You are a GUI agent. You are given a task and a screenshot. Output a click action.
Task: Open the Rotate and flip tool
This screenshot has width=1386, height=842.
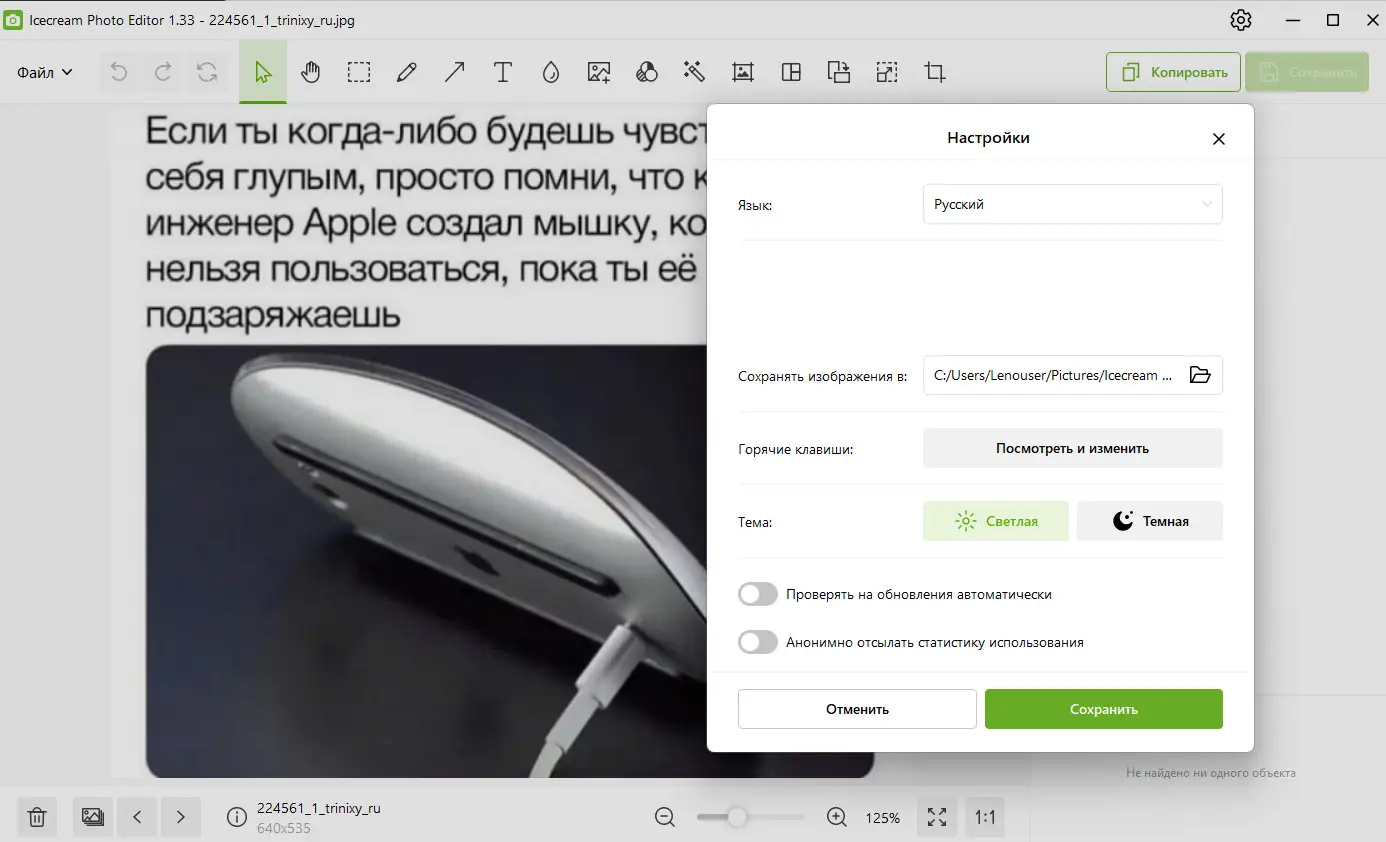838,71
